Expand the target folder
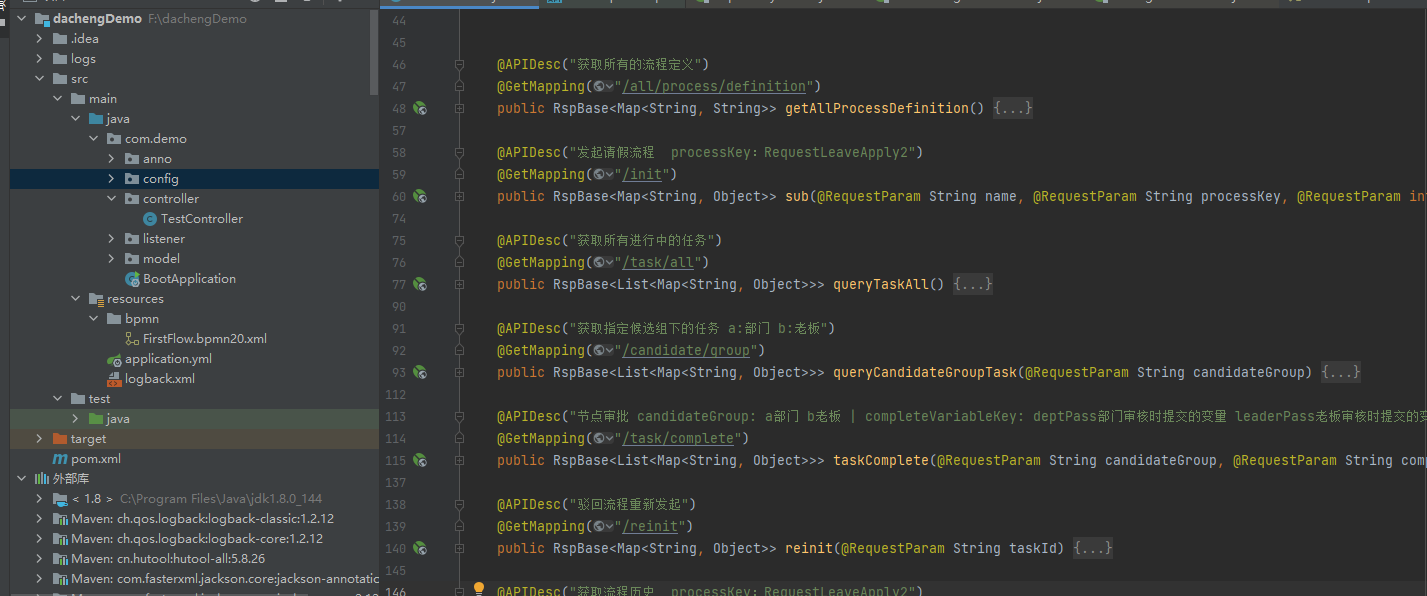 [40, 439]
